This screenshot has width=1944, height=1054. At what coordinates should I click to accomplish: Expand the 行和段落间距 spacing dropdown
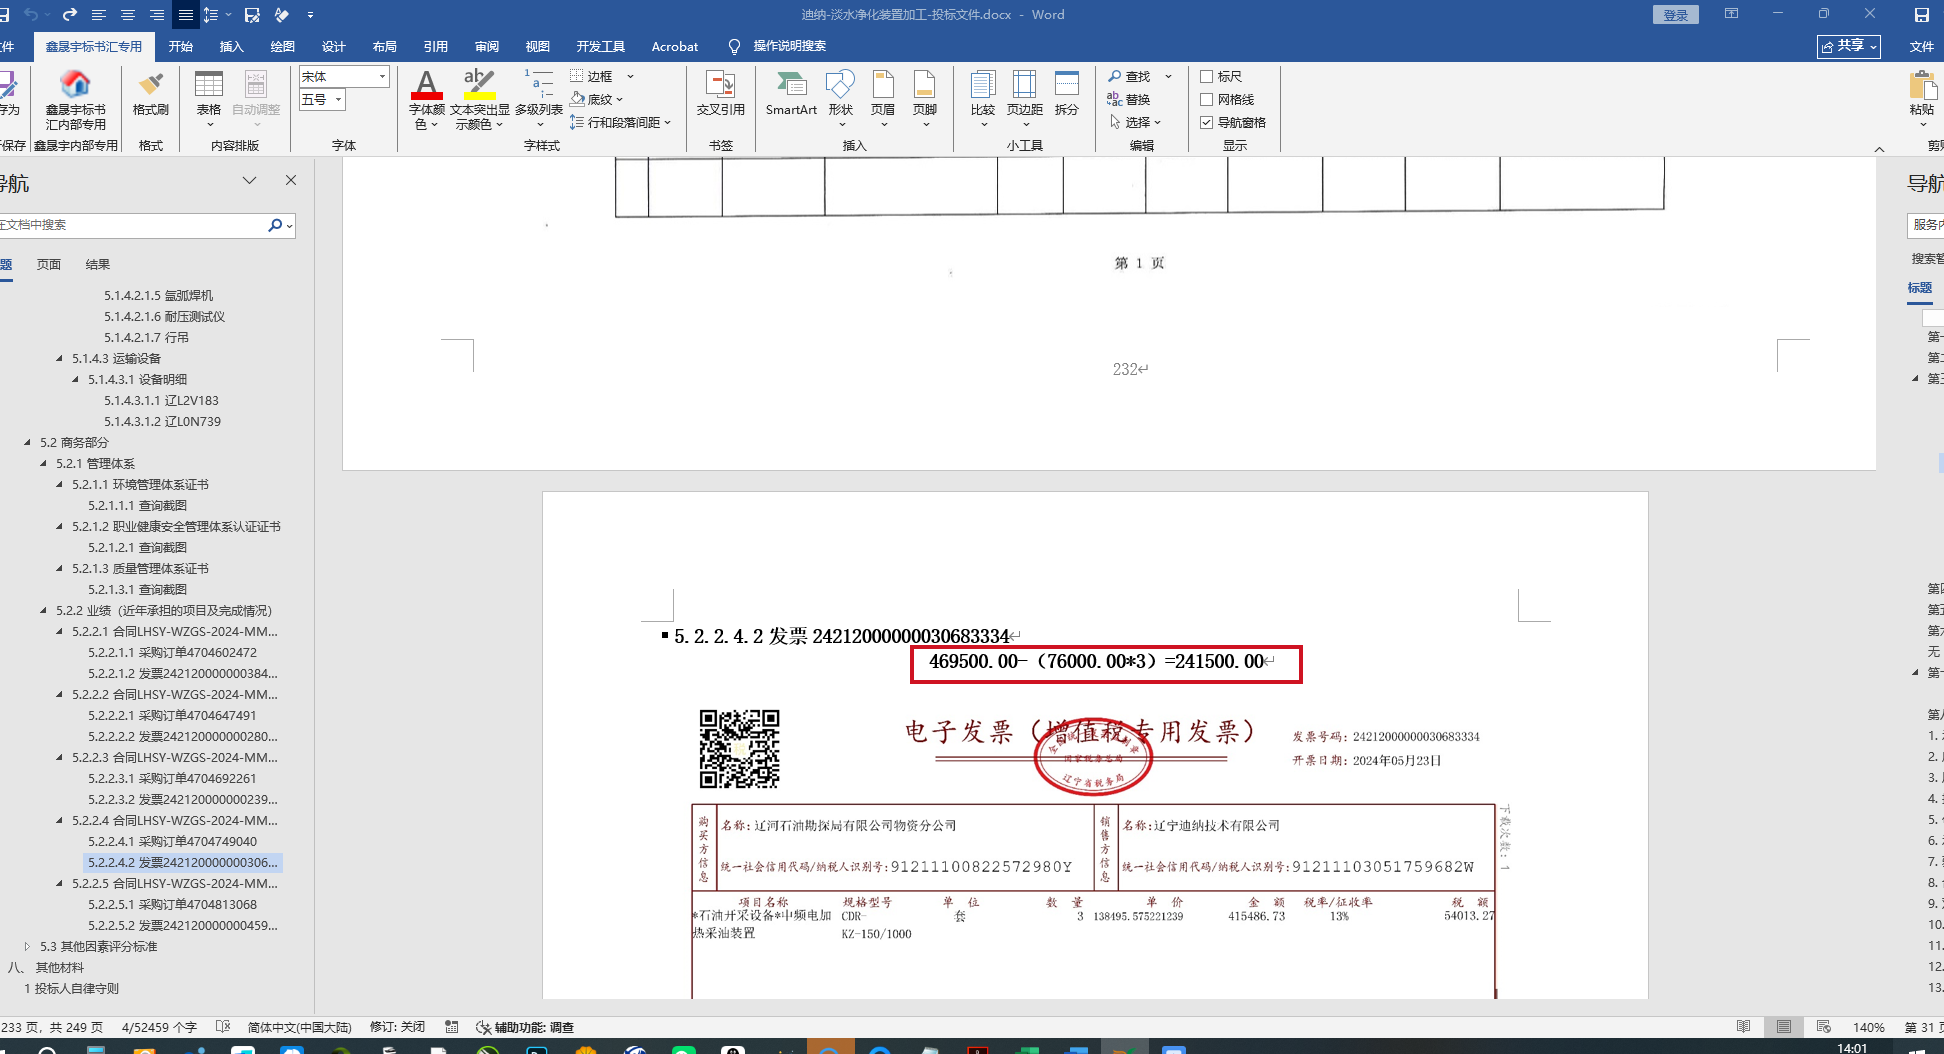coord(667,122)
